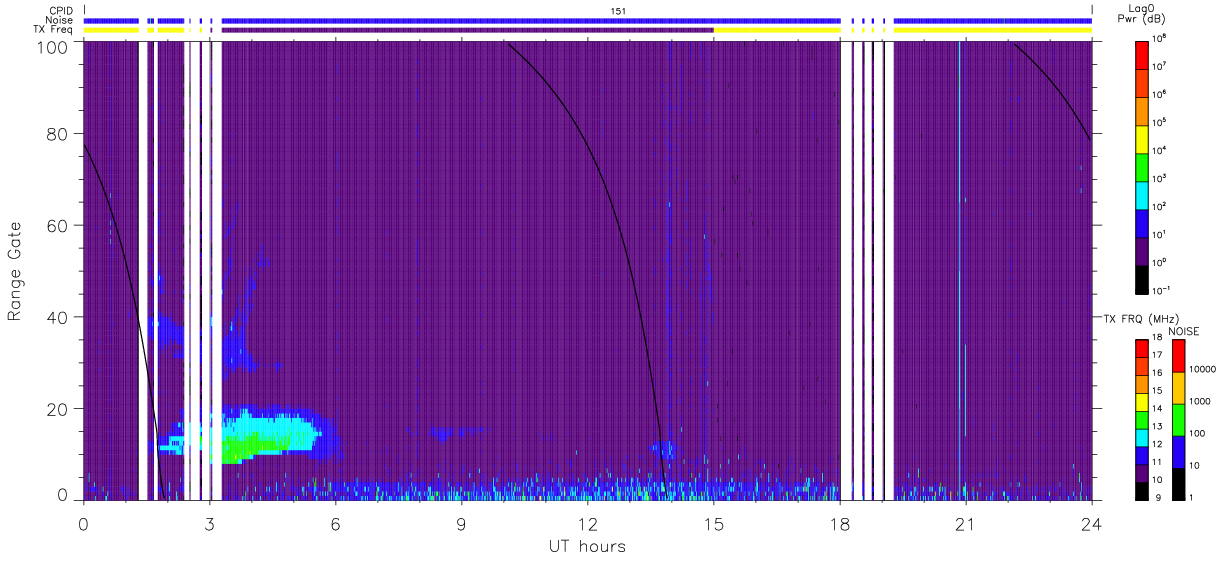The width and height of the screenshot is (1228, 567).
Task: Select the blue band in Lag0 Pwr colorbar
Action: (1142, 223)
